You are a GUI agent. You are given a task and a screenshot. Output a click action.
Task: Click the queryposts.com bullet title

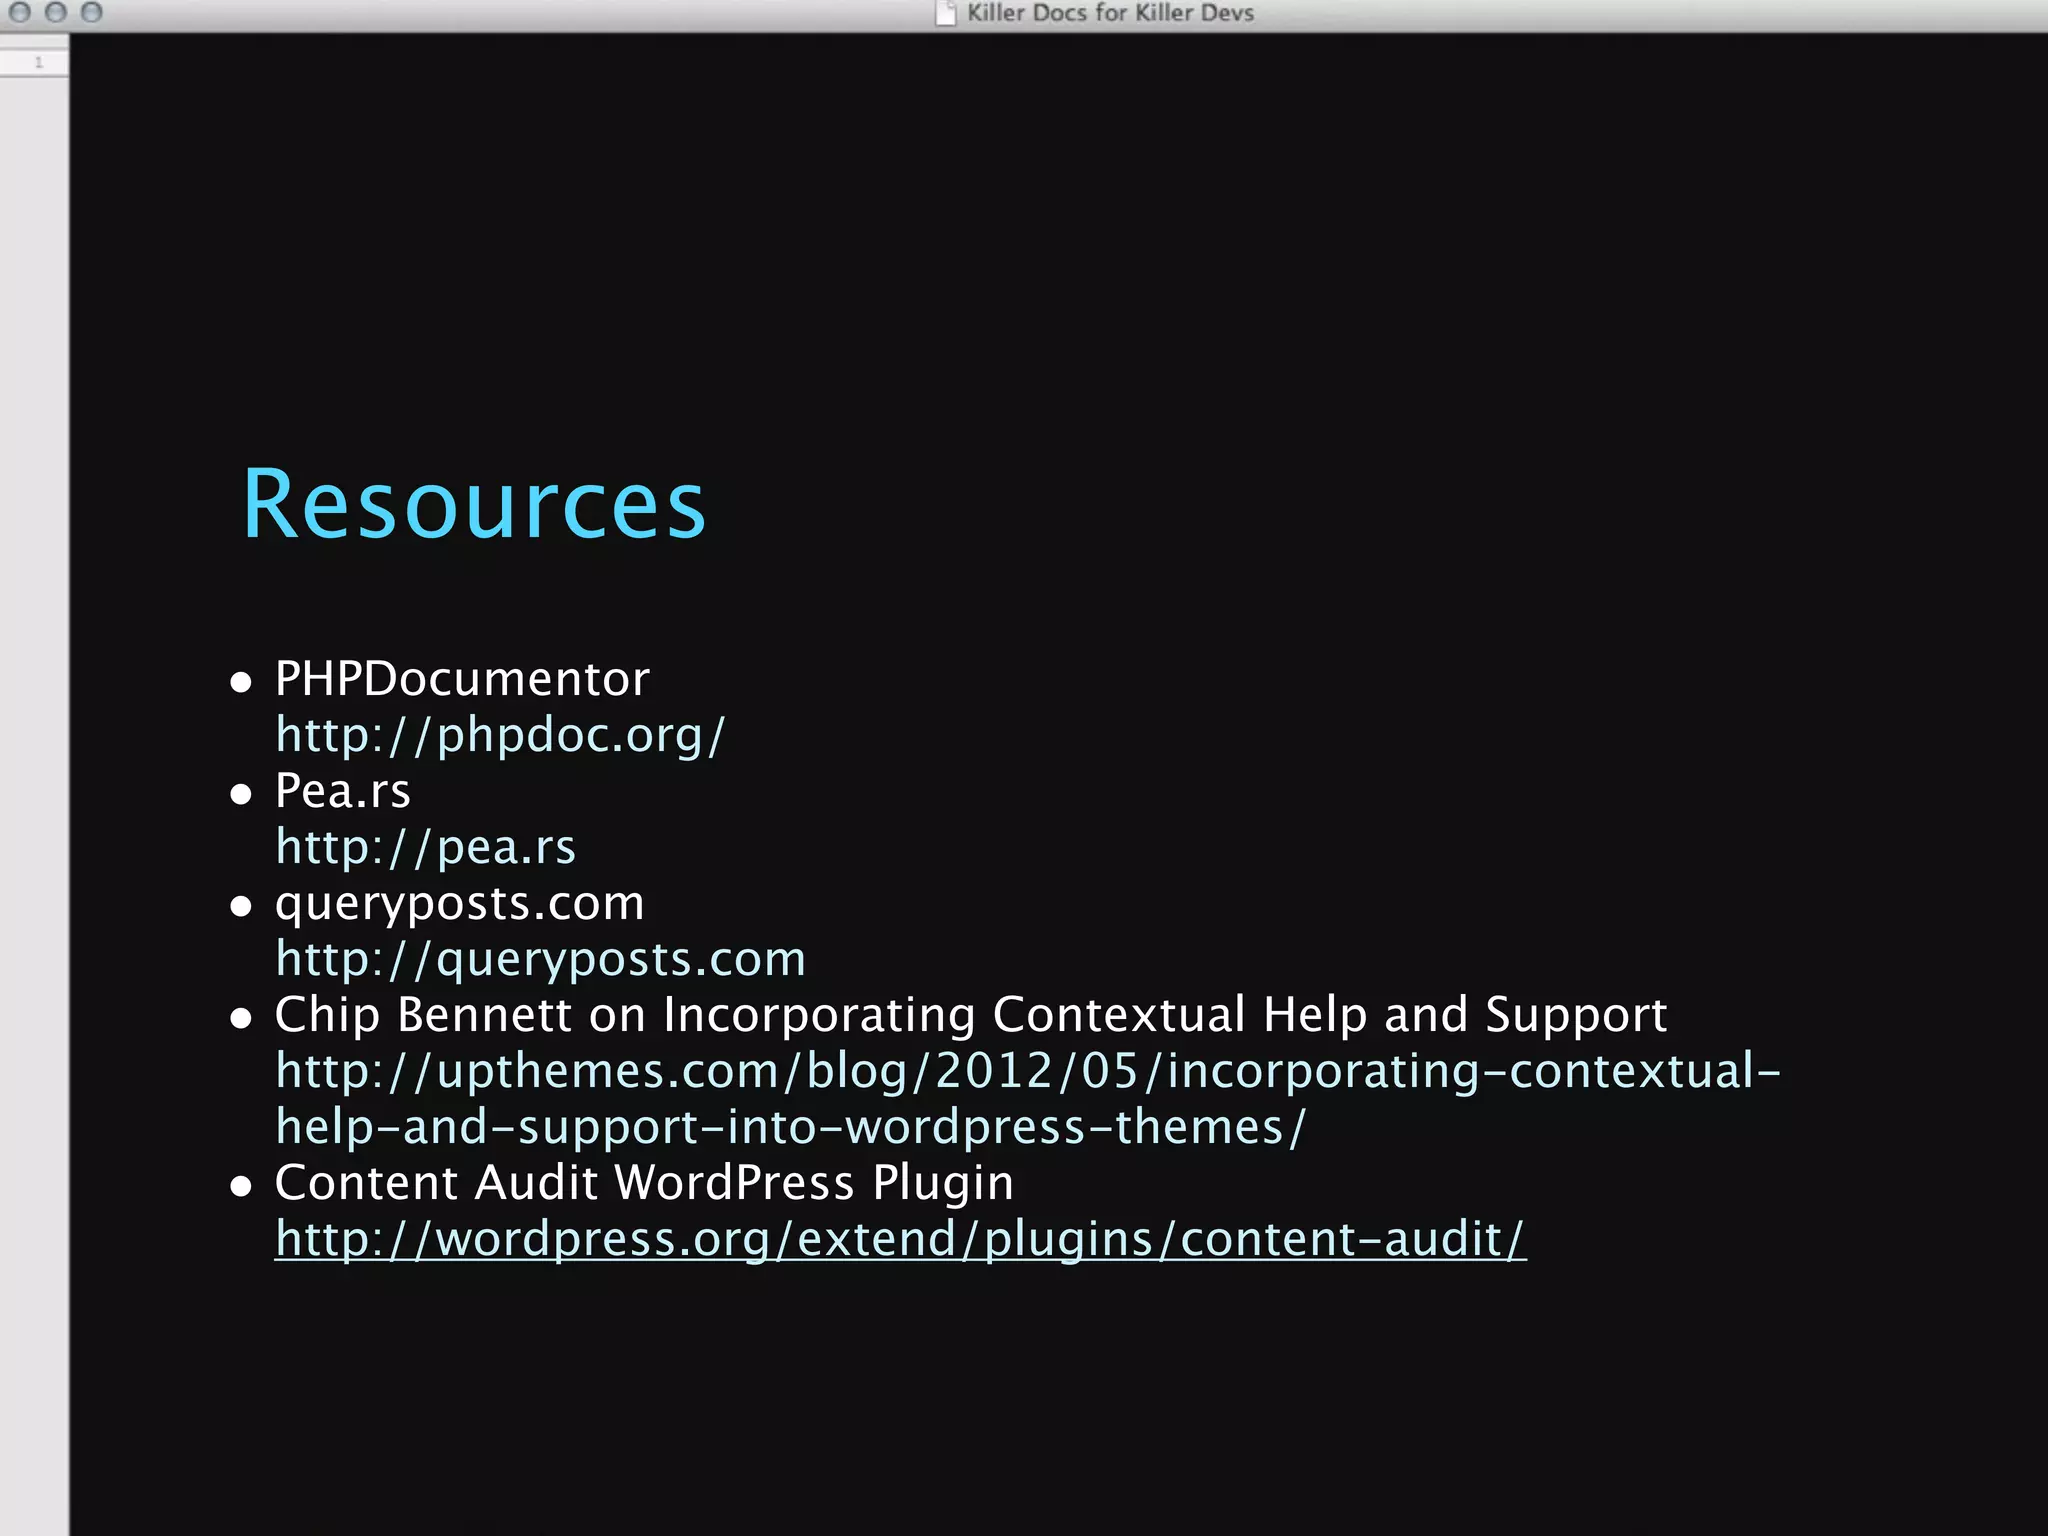pos(460,904)
